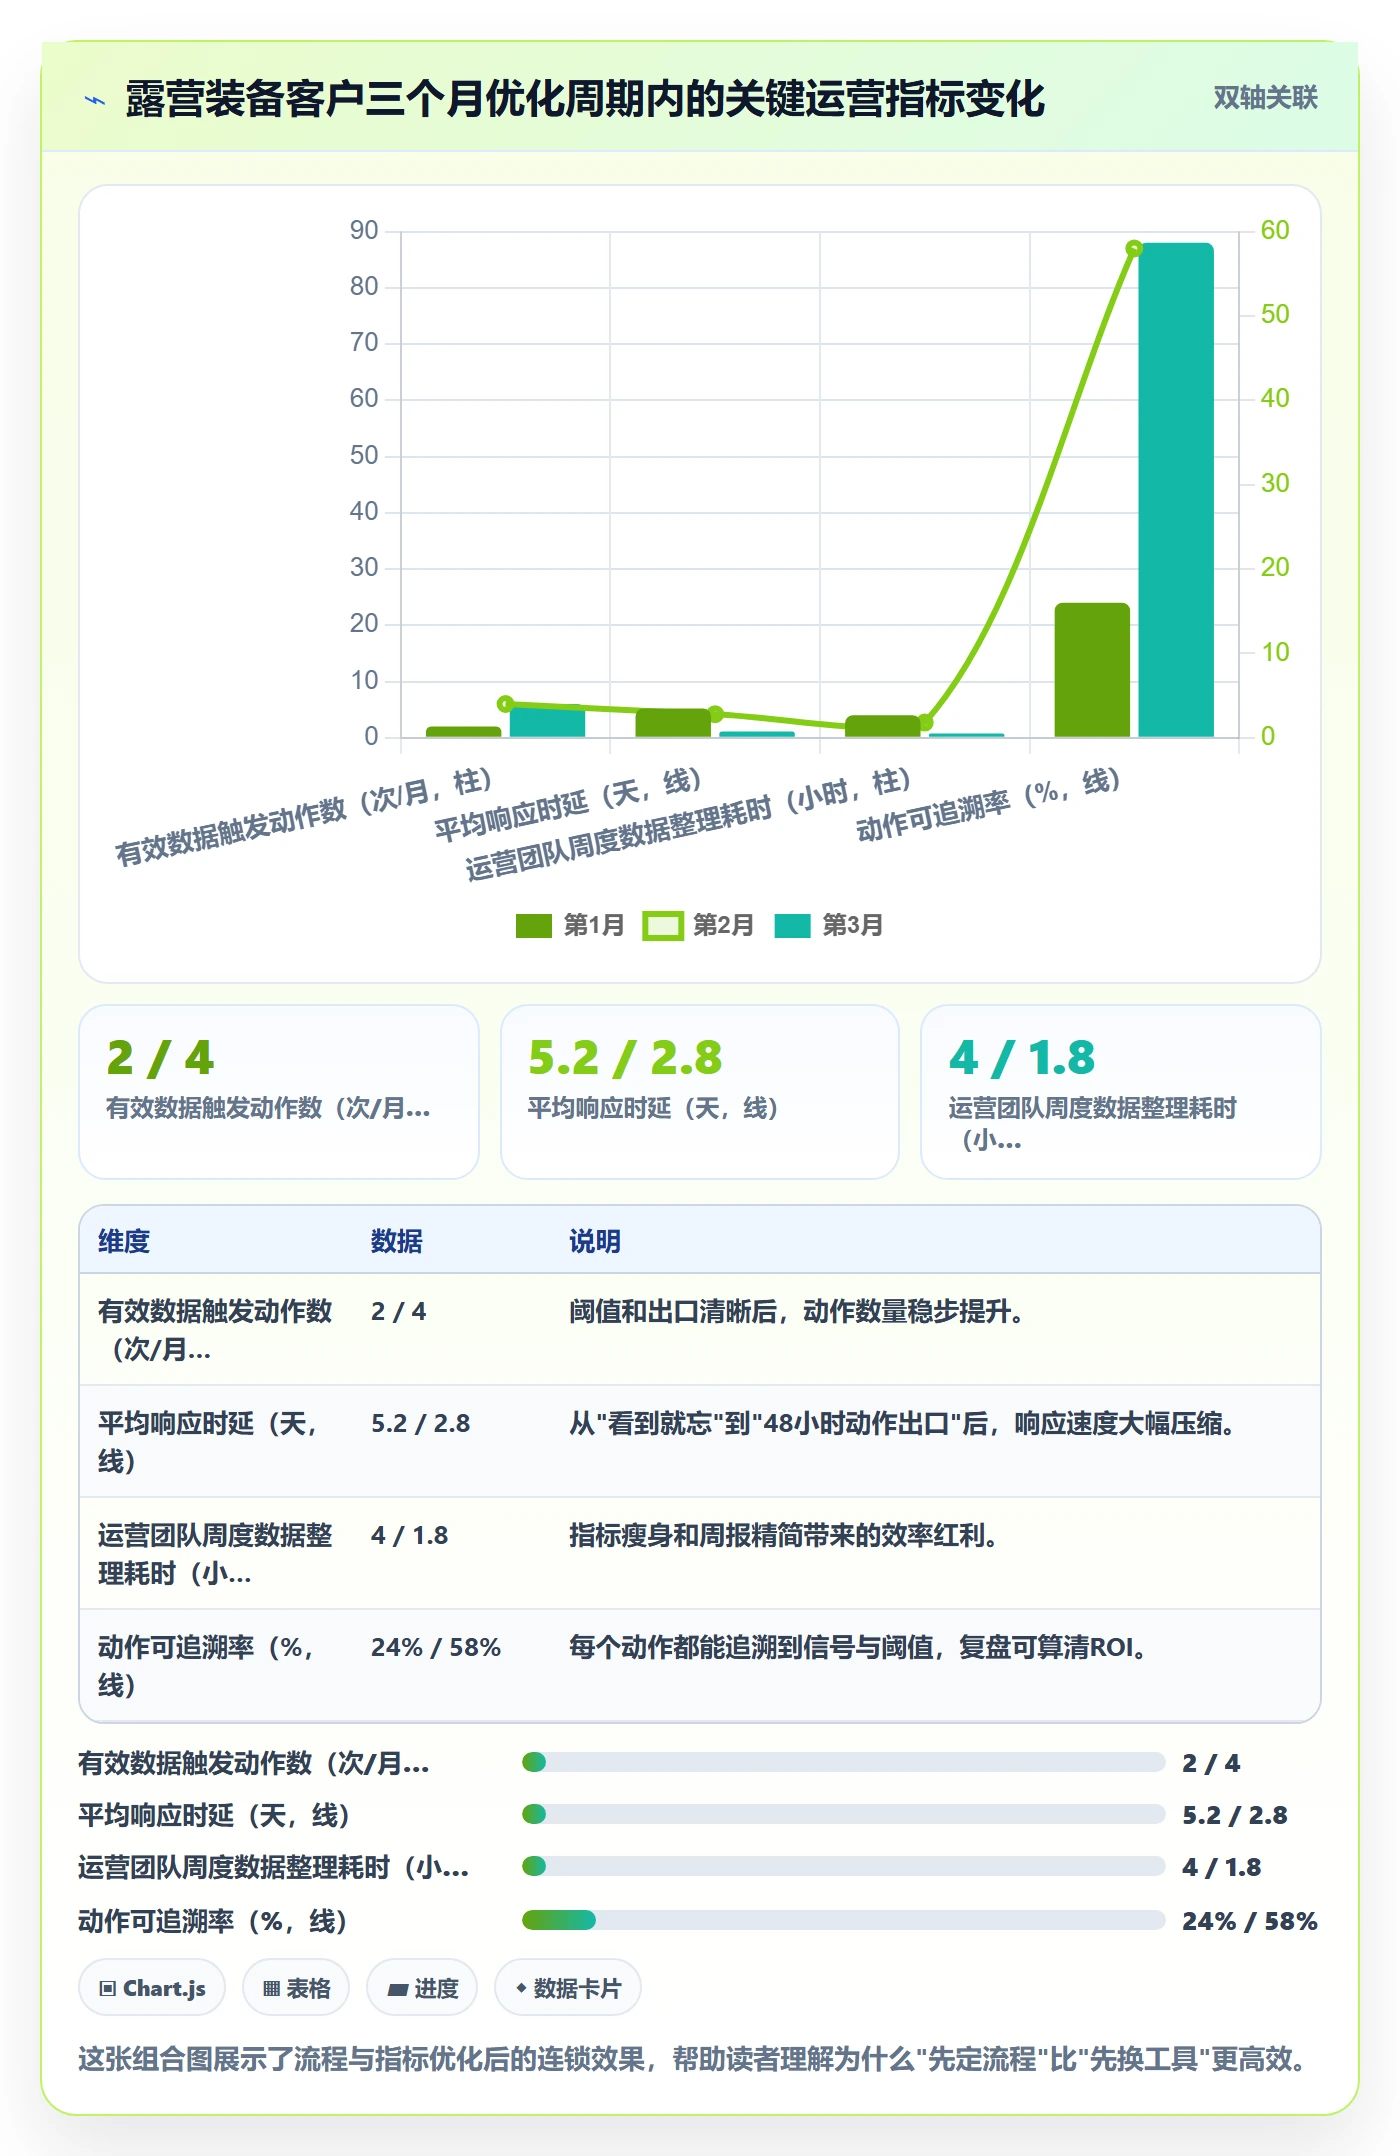Screen dimensions: 1400x2156
Task: Toggle the 第2月 legend color box
Action: 662,926
